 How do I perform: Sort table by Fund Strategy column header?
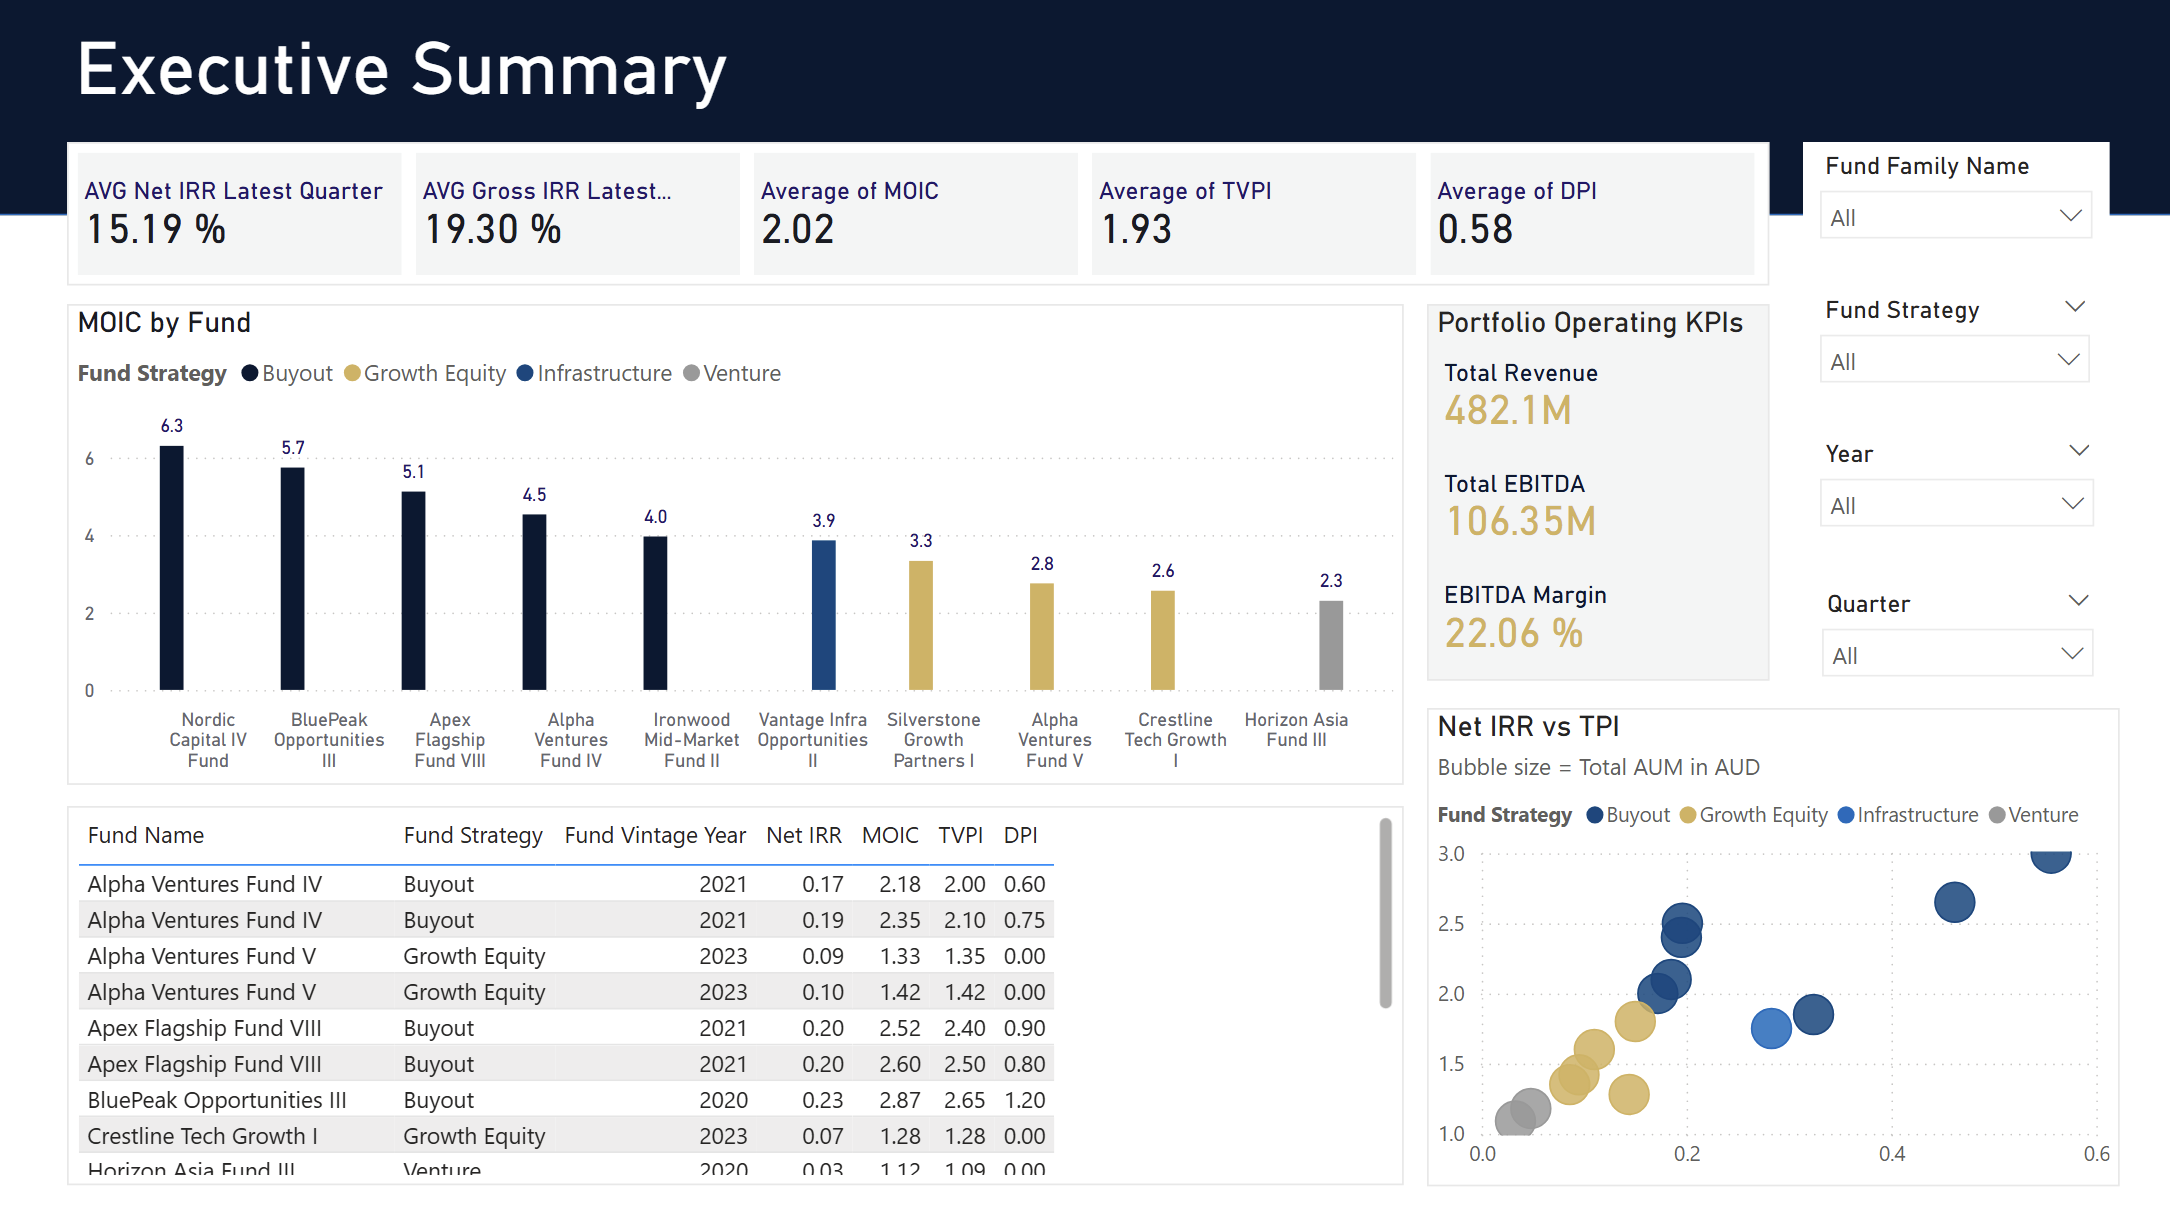tap(473, 835)
